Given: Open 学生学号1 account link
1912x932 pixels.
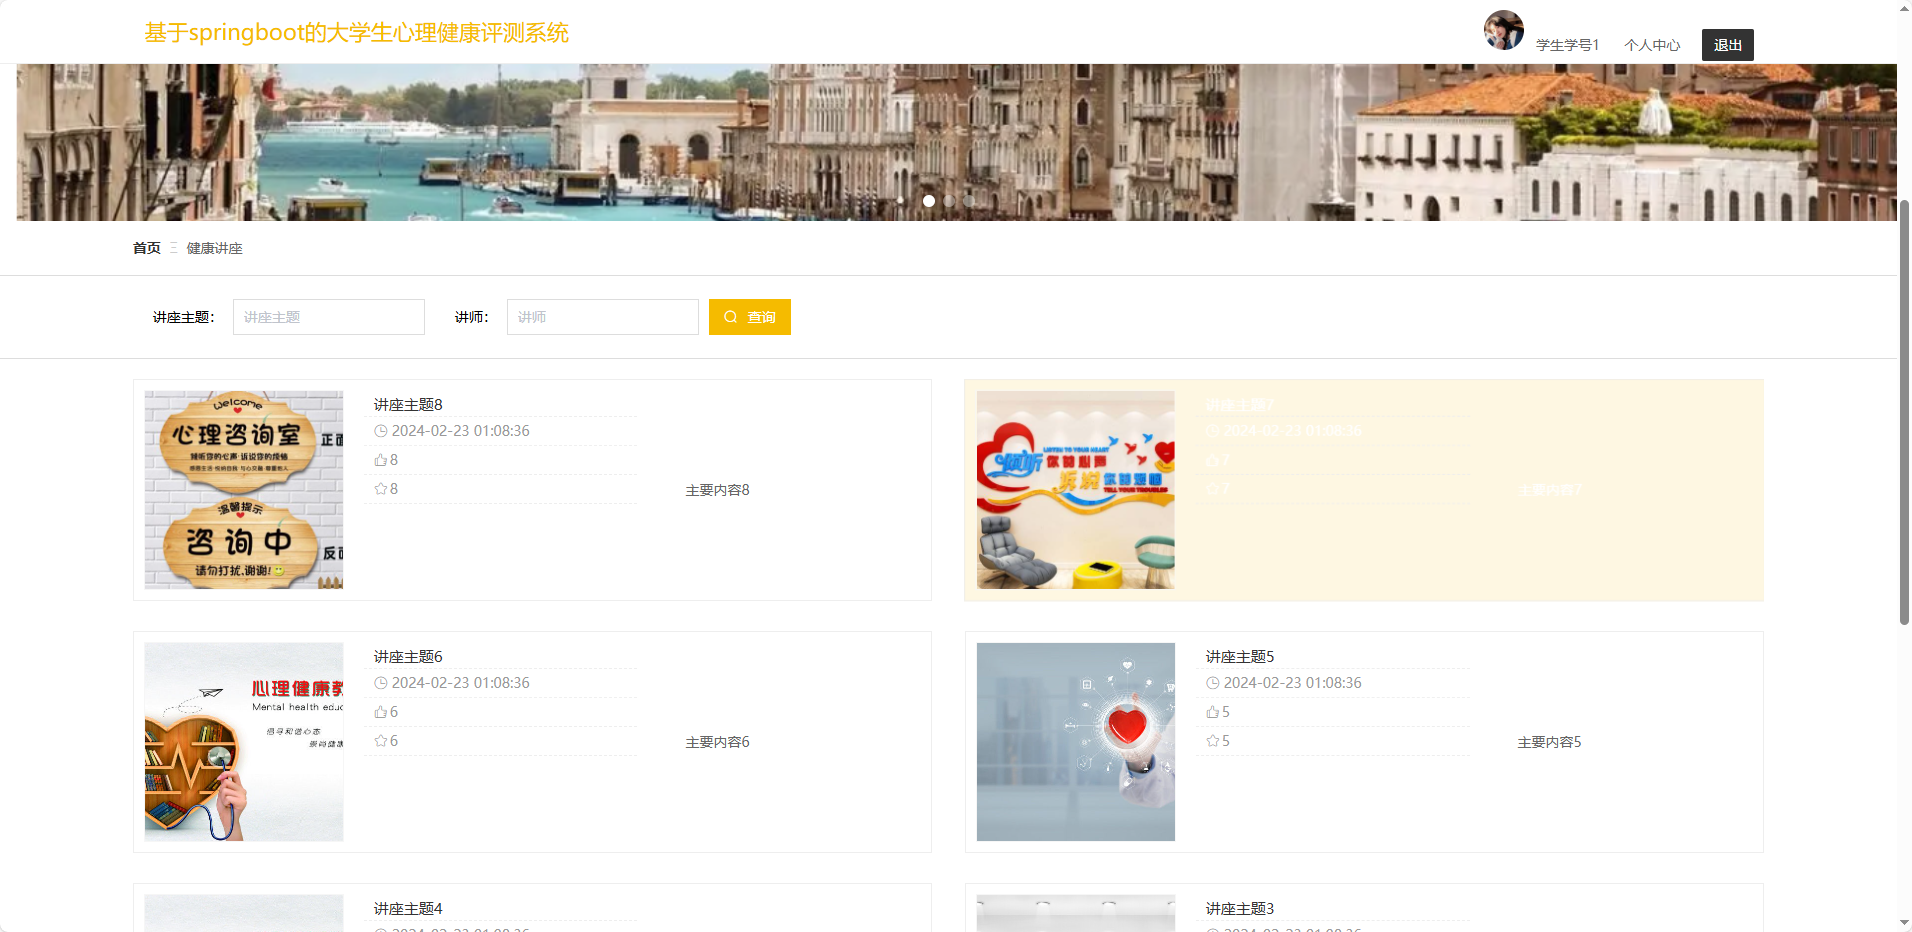Looking at the screenshot, I should (1567, 45).
